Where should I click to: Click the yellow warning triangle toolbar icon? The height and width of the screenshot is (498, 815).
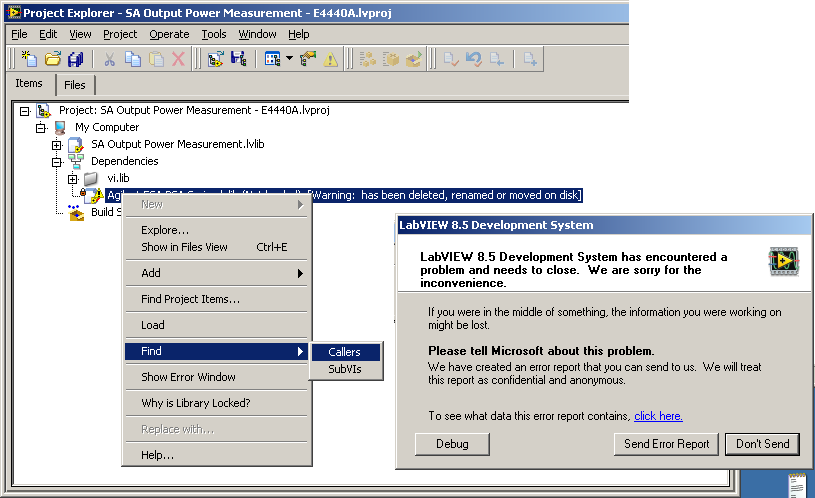click(x=331, y=60)
